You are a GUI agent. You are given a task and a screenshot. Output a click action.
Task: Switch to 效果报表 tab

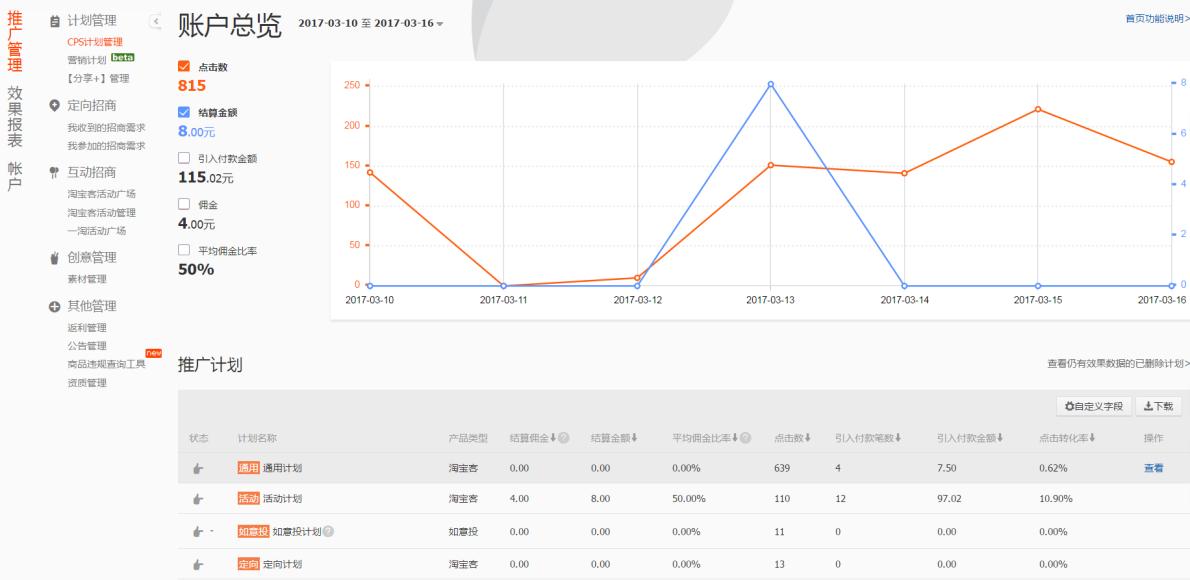(x=15, y=117)
